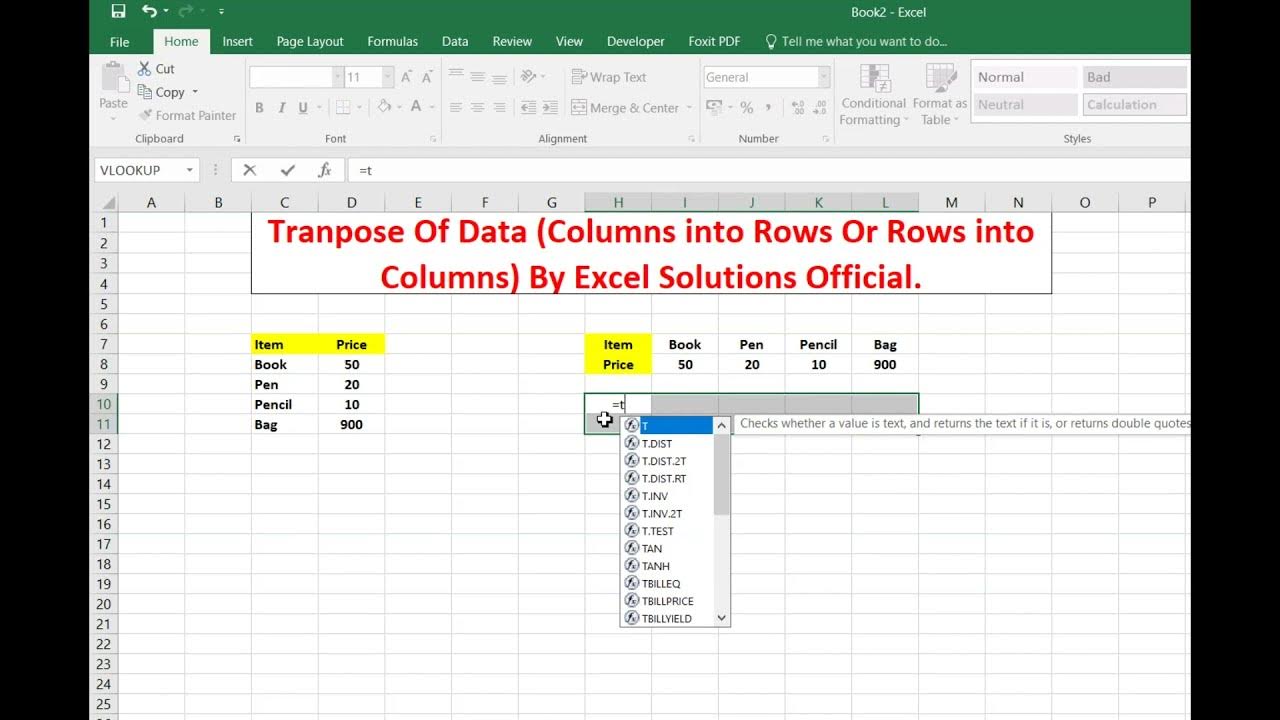The image size is (1280, 720).
Task: Open the Name Box dropdown arrow
Action: click(189, 171)
